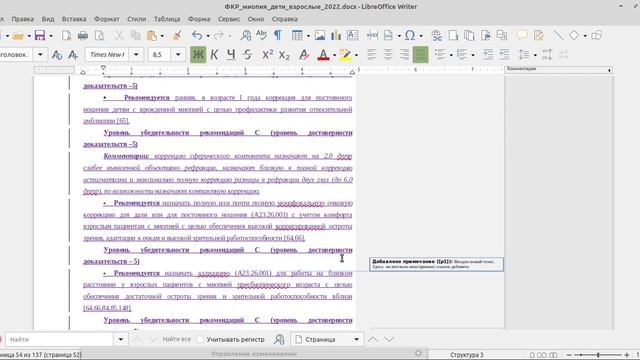The image size is (640, 360).
Task: Align the paragraph to the left
Action: 371,54
